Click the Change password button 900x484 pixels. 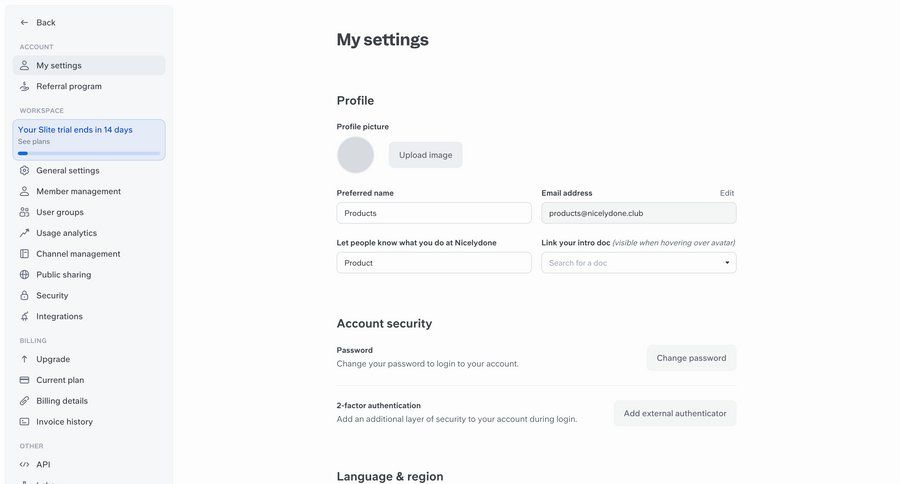tap(691, 358)
